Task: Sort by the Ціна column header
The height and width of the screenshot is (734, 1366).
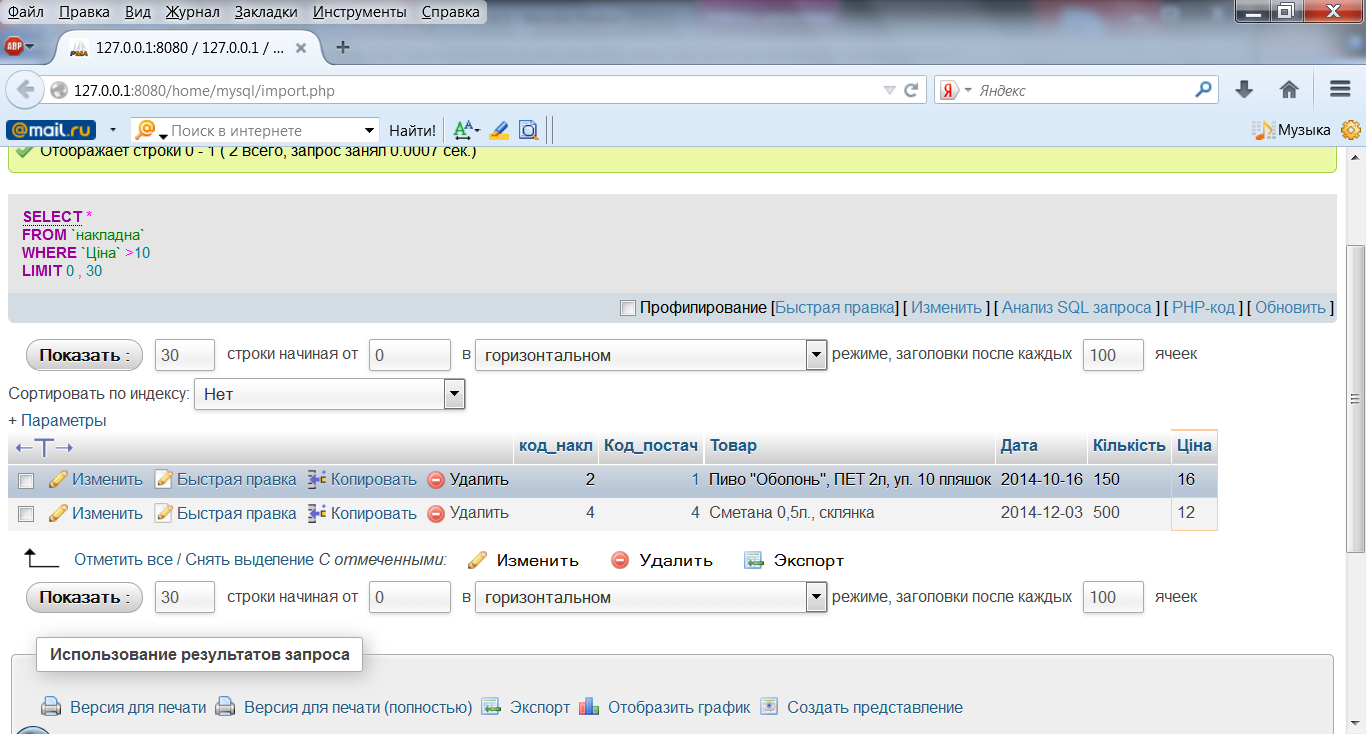Action: tap(1194, 446)
